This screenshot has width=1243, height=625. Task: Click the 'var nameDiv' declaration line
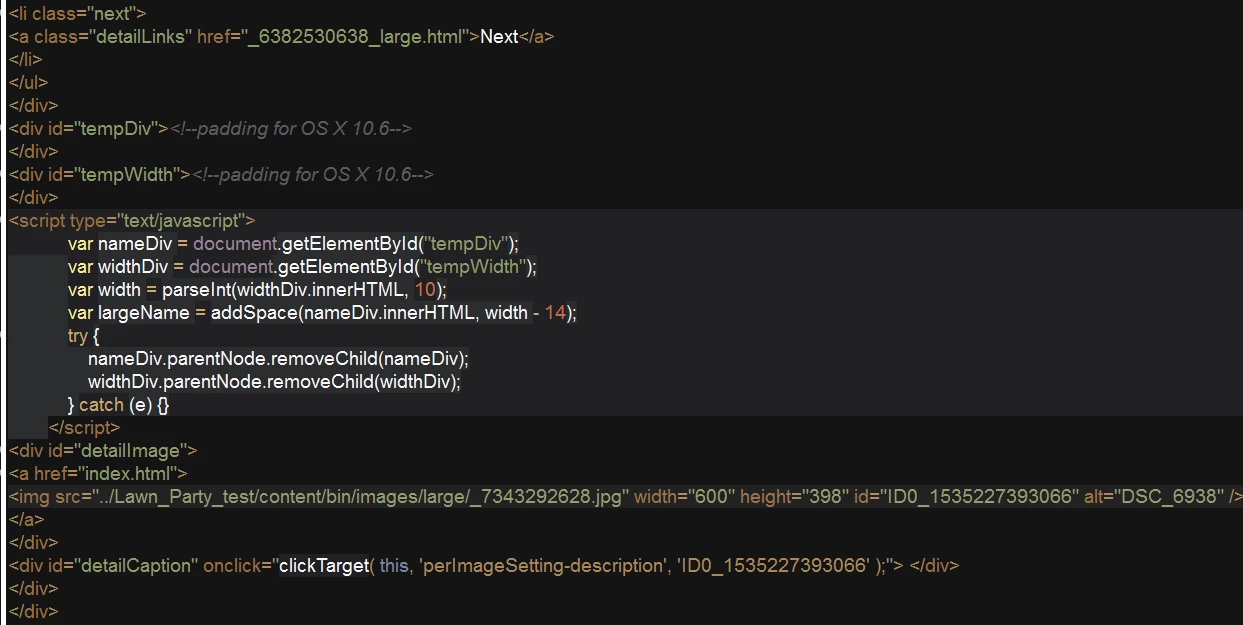pyautogui.click(x=294, y=244)
